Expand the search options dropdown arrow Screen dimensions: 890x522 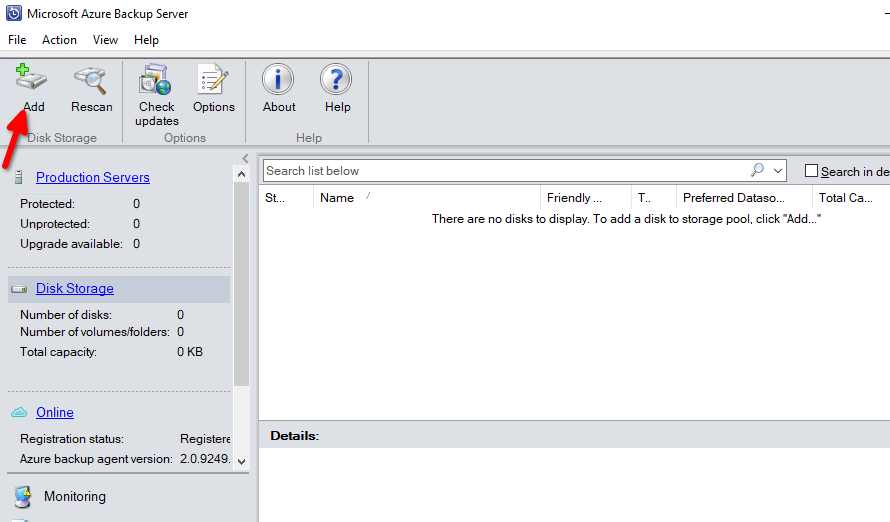click(778, 171)
